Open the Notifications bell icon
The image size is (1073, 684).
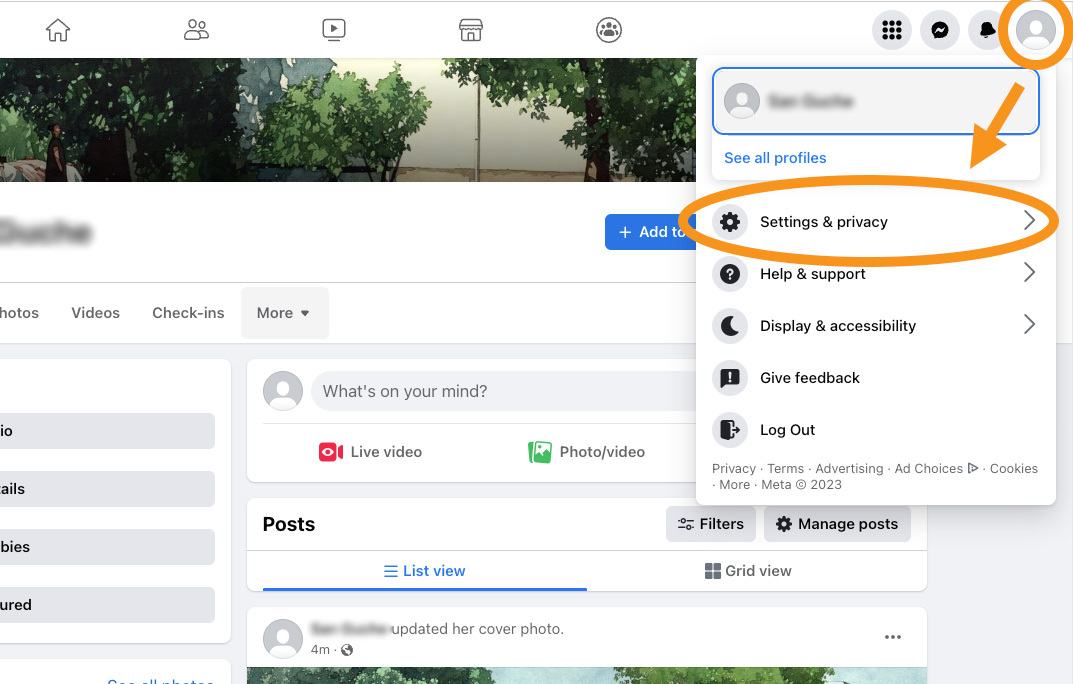[987, 31]
